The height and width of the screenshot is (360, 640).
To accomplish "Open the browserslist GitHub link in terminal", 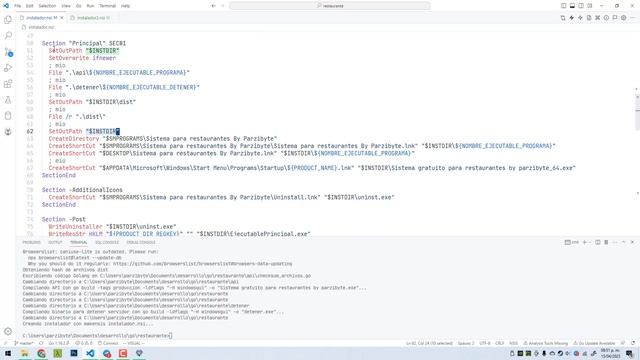I will pyautogui.click(x=202, y=264).
